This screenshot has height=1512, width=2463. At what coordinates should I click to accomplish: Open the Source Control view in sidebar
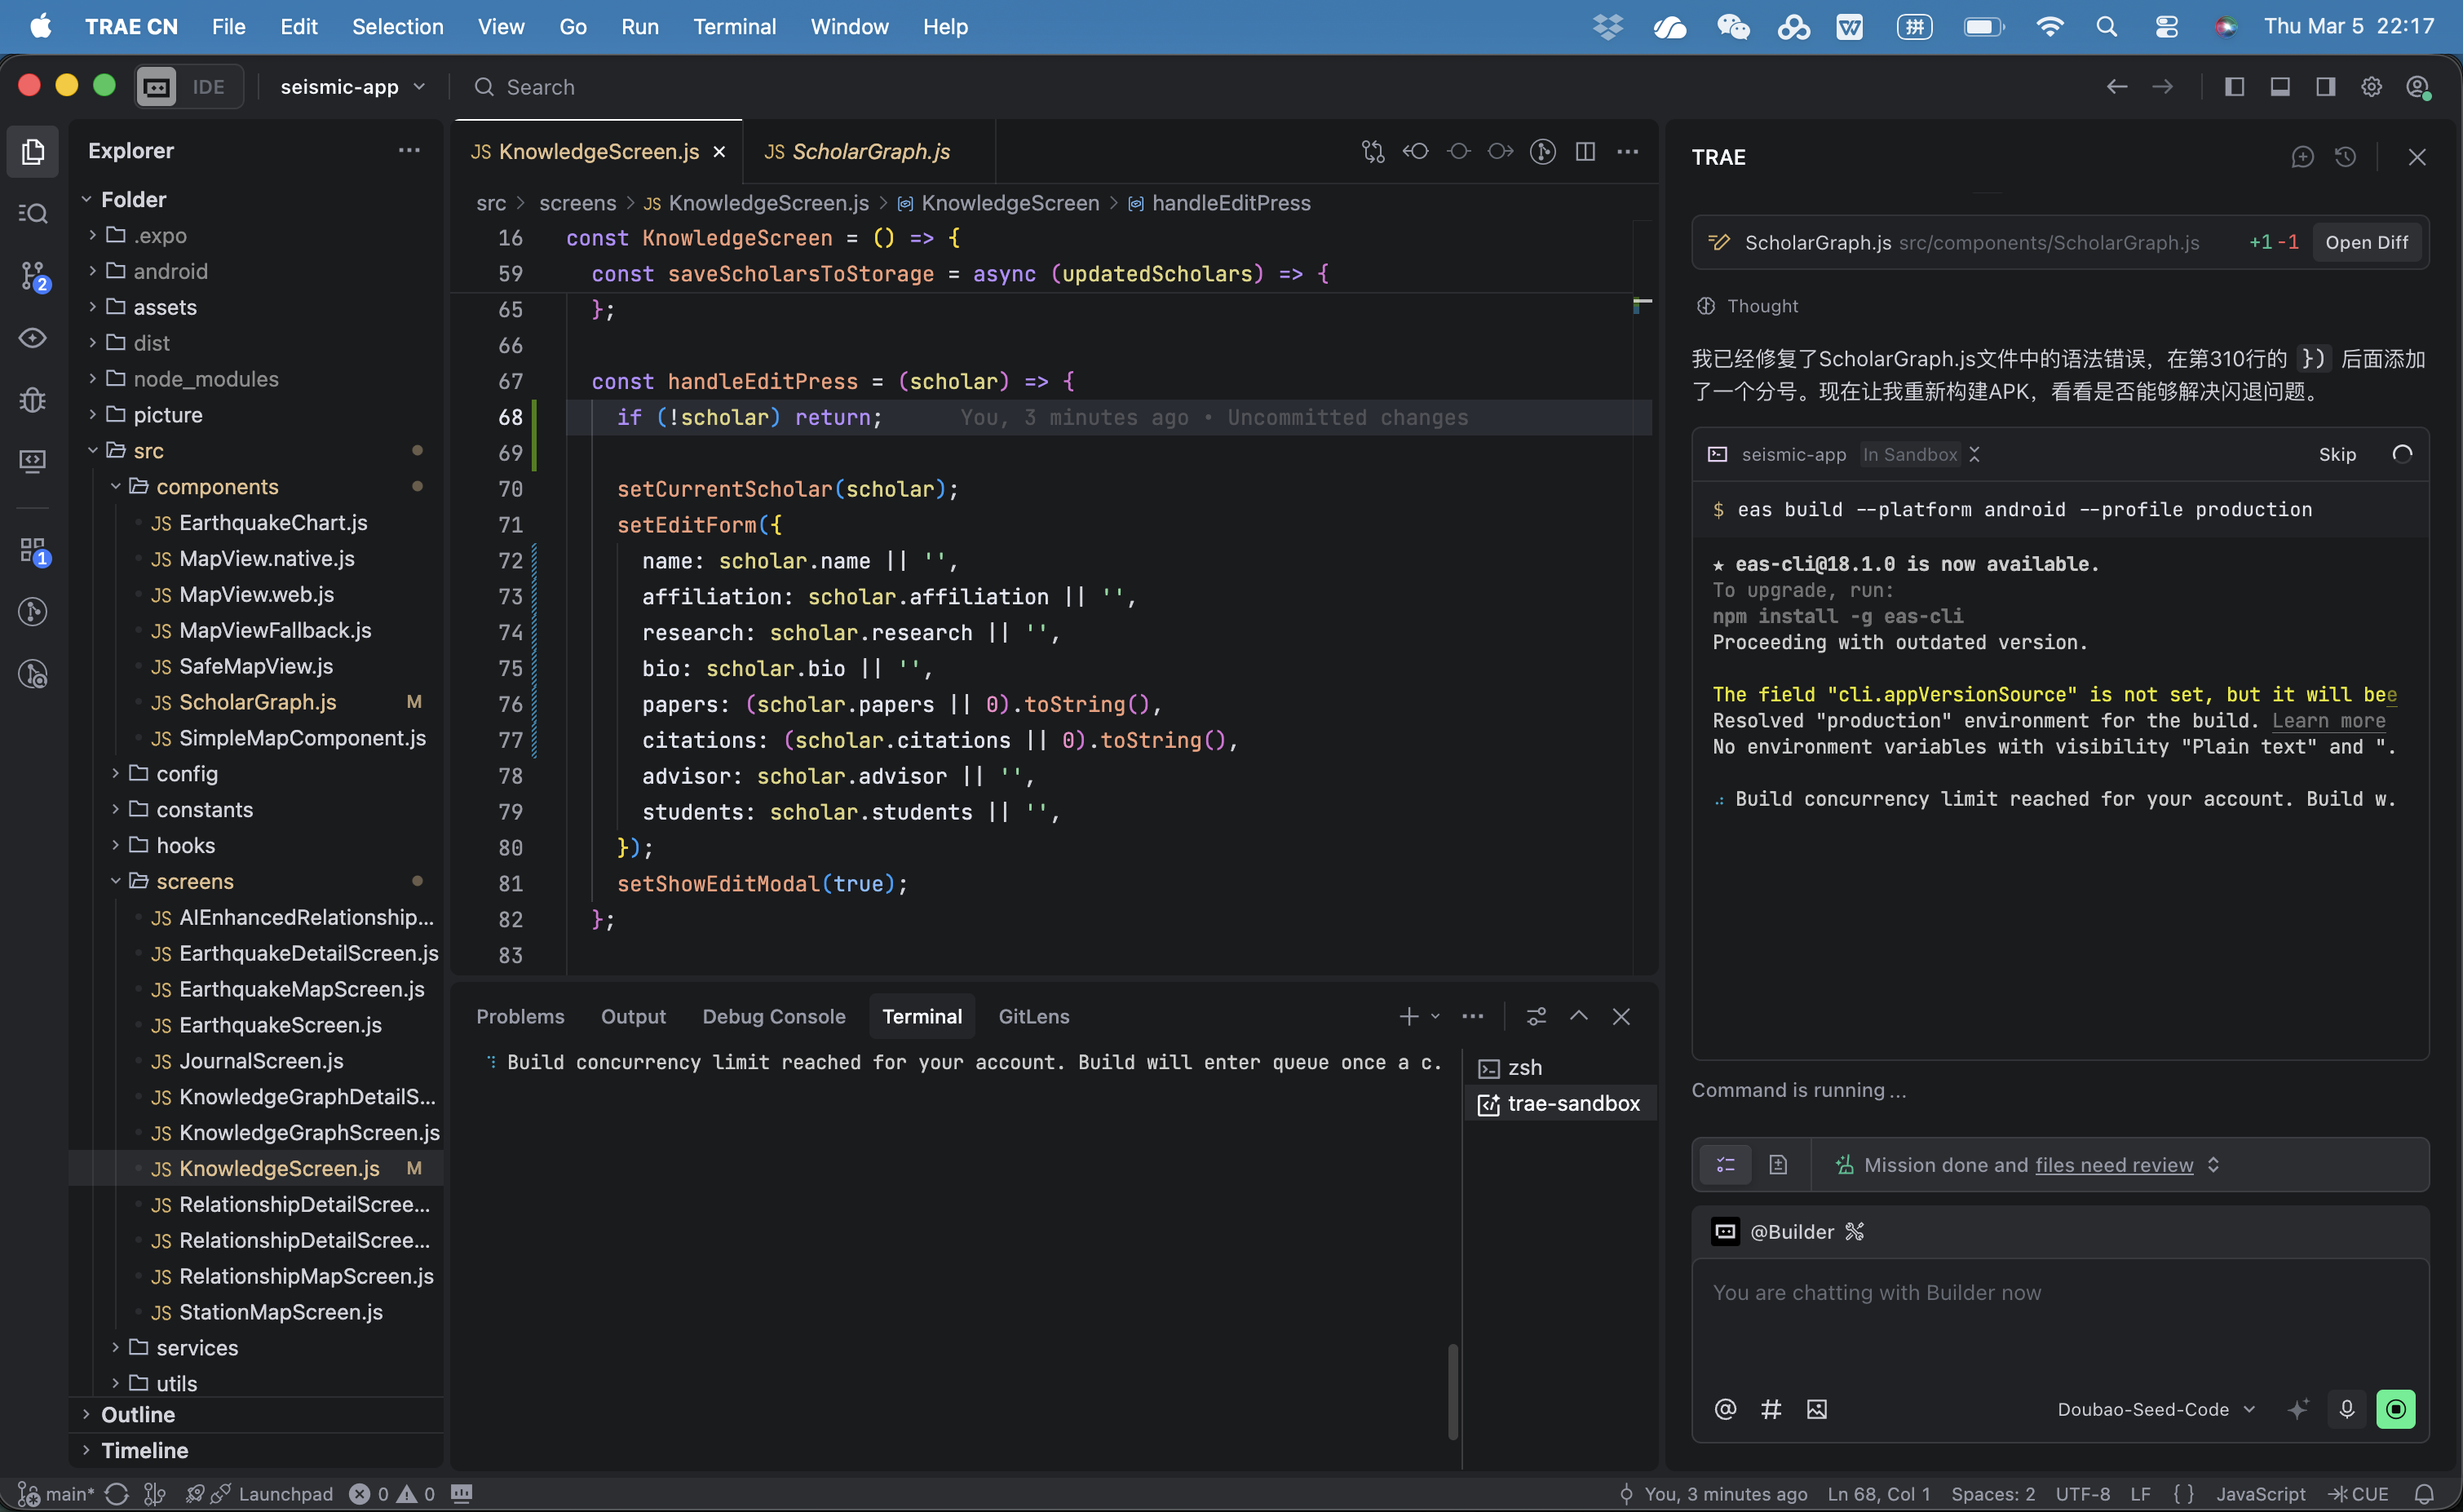point(33,275)
